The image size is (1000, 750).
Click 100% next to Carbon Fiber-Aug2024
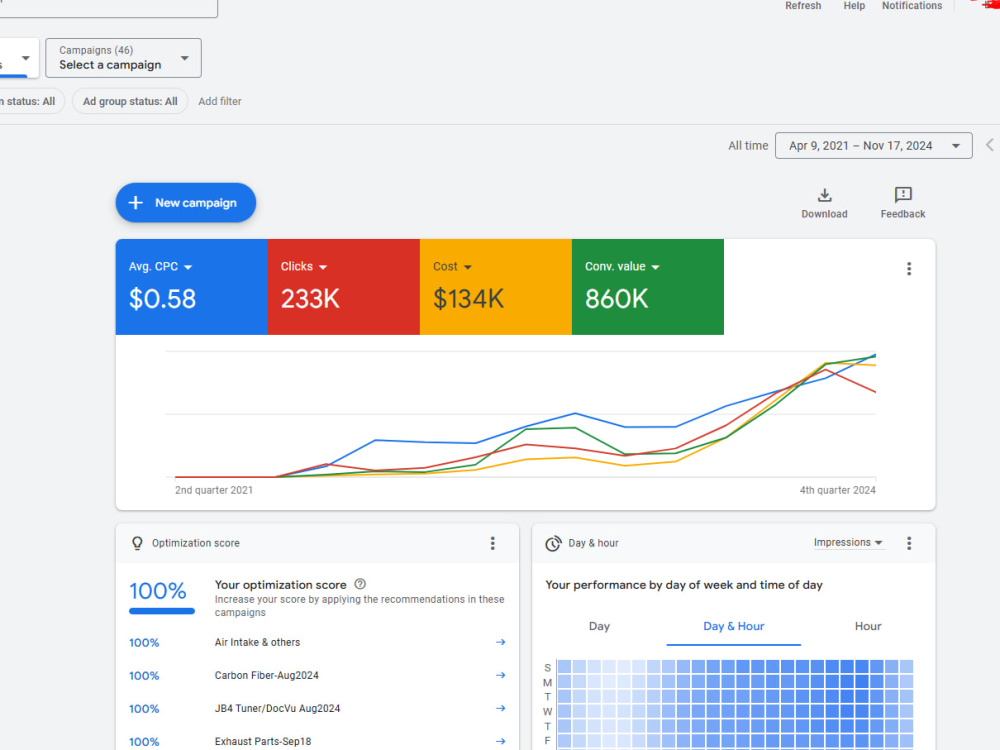144,675
